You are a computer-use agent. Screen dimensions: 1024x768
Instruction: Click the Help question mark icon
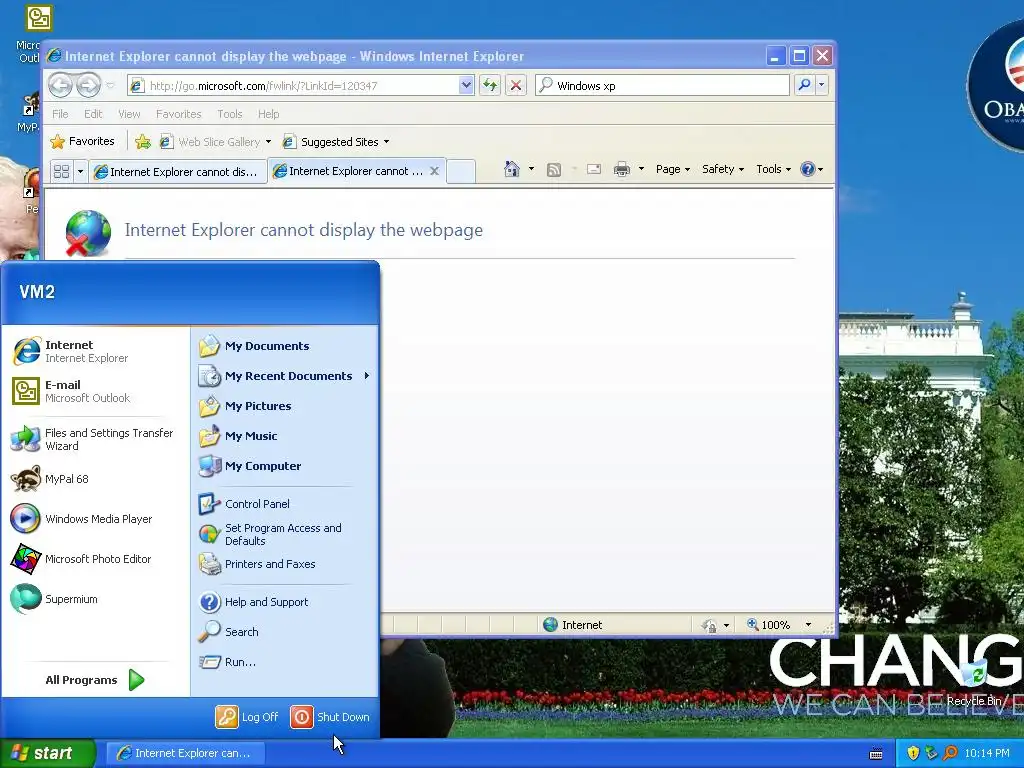(x=808, y=169)
